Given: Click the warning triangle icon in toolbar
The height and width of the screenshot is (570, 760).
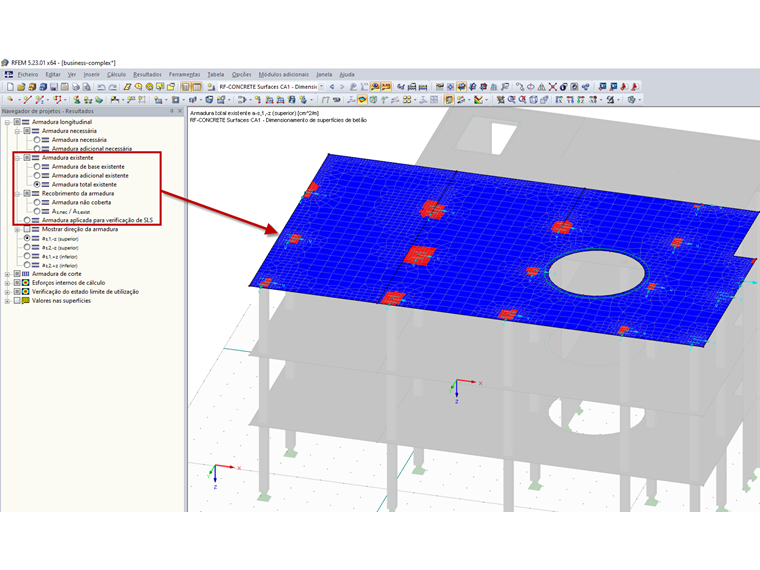Looking at the screenshot, I should click(541, 87).
